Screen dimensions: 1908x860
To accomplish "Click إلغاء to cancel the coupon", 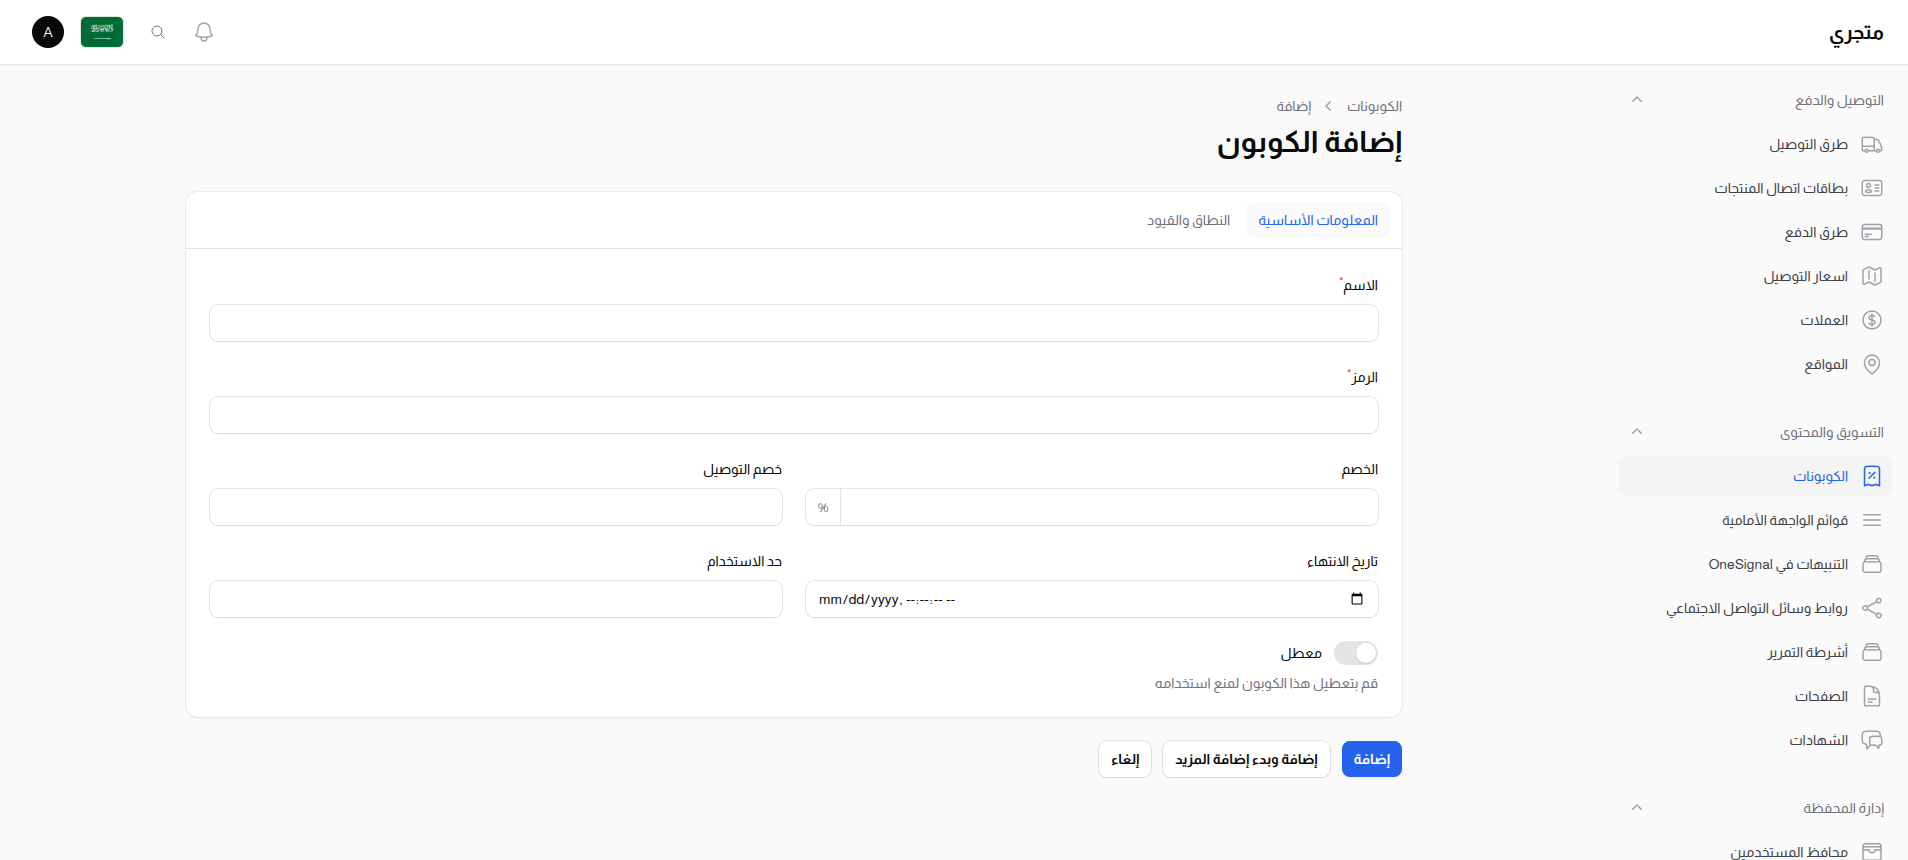I will tap(1124, 758).
